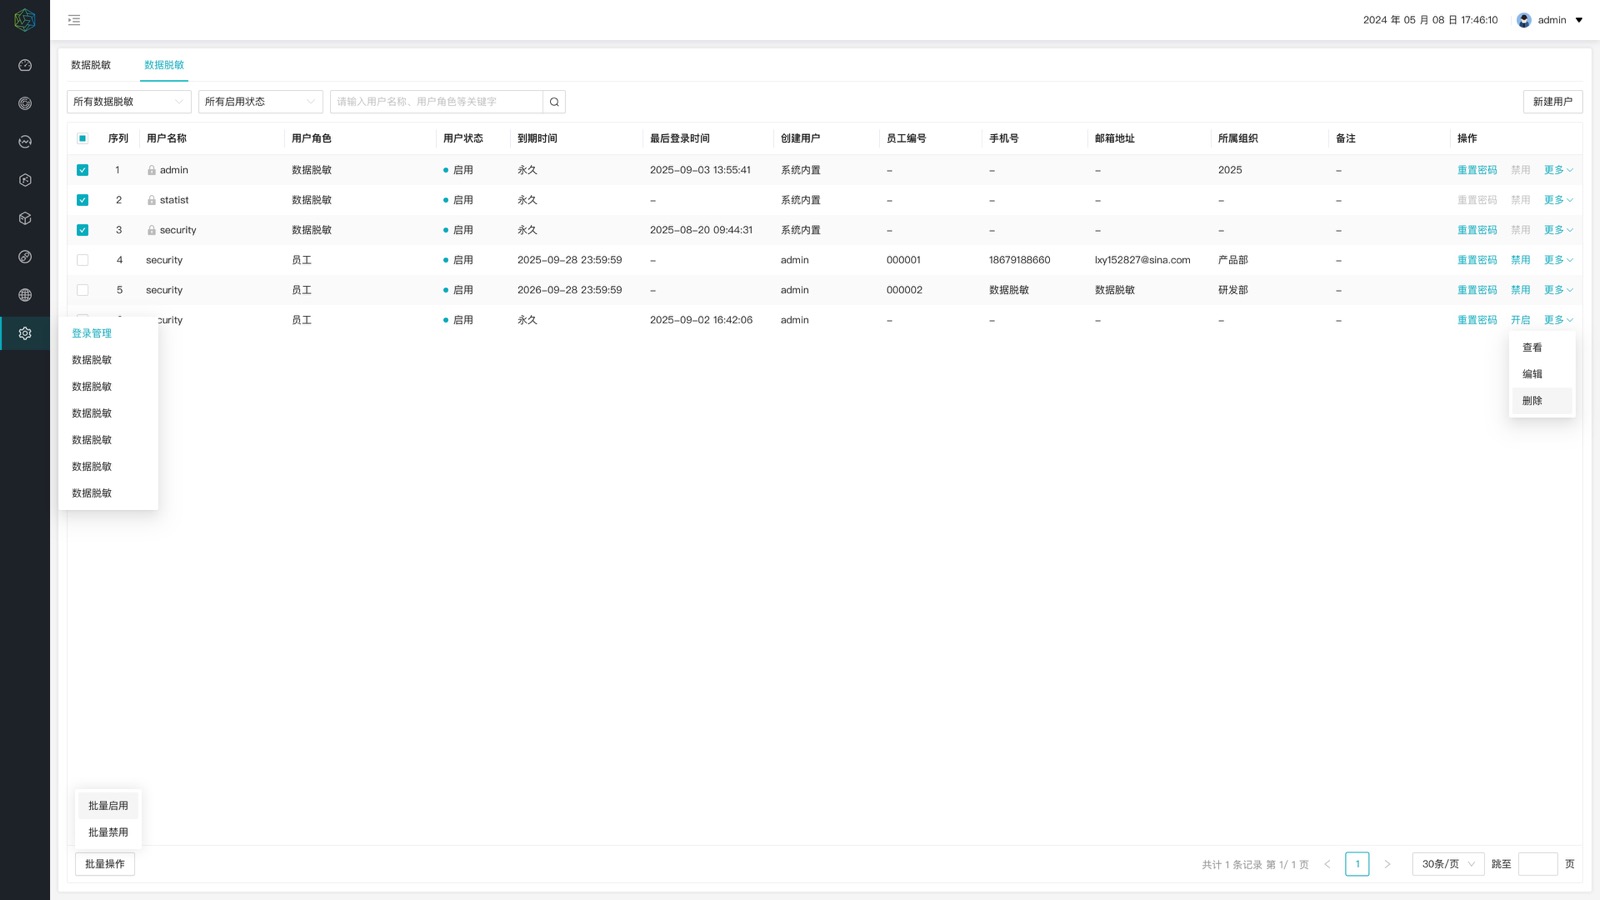Viewport: 1600px width, 900px height.
Task: Click the app logo in sidebar
Action: click(25, 20)
